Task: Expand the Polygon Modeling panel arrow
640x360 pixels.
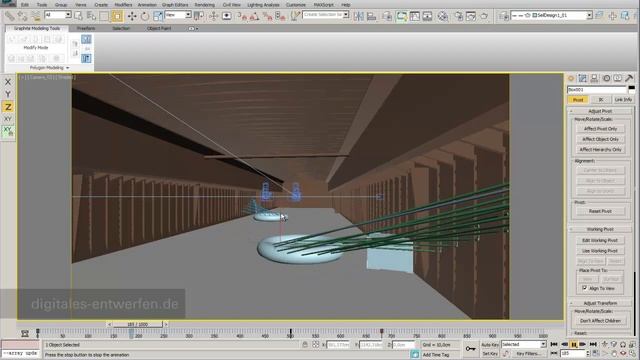Action: click(x=67, y=68)
